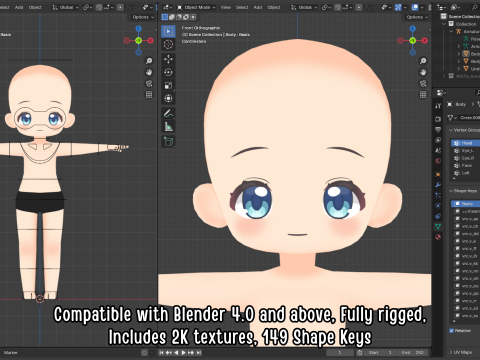Screen dimensions: 480x360
Task: Switch perspective/orthographic in right viewport
Action: pyautogui.click(x=423, y=95)
